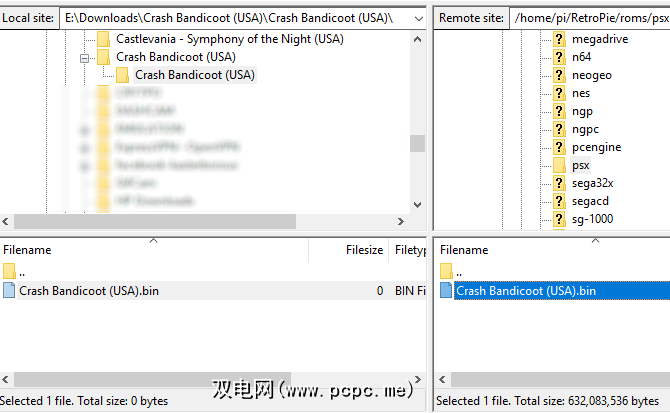Screen dimensions: 670x413
Task: Click local file list scroll left arrow
Action: pos(6,379)
